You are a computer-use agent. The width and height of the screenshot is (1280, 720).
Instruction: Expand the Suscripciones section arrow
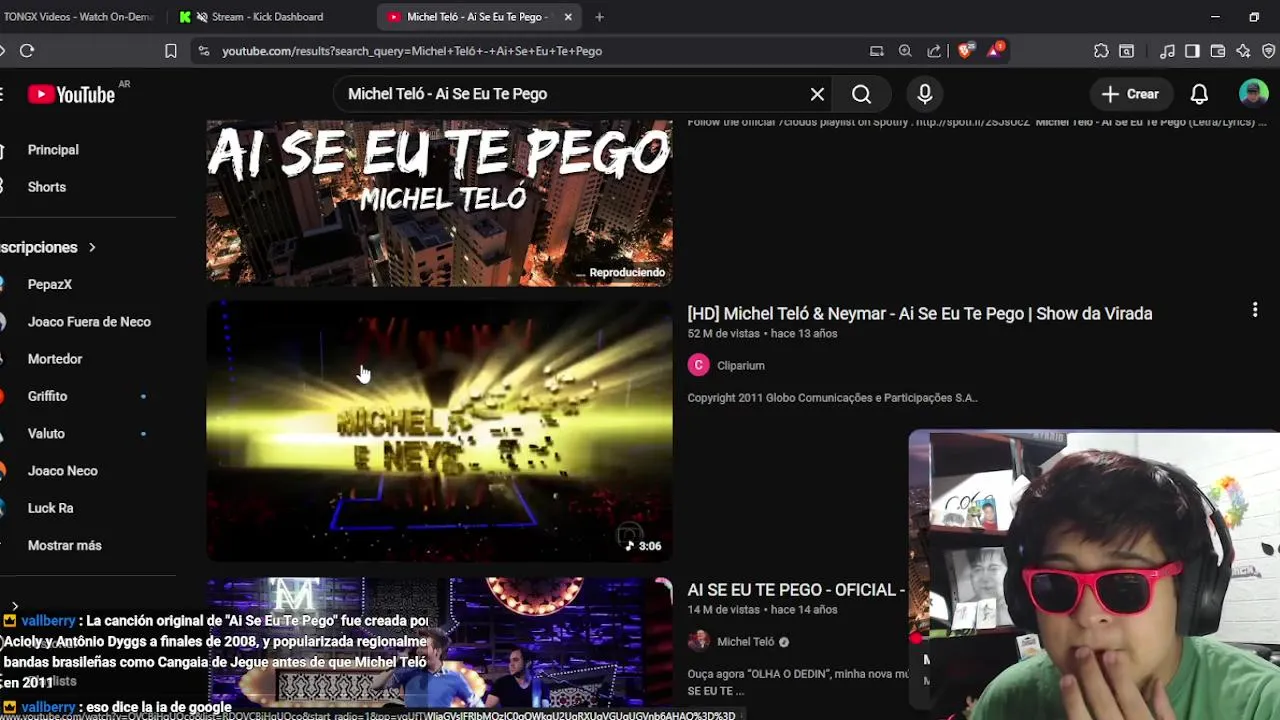tap(92, 247)
